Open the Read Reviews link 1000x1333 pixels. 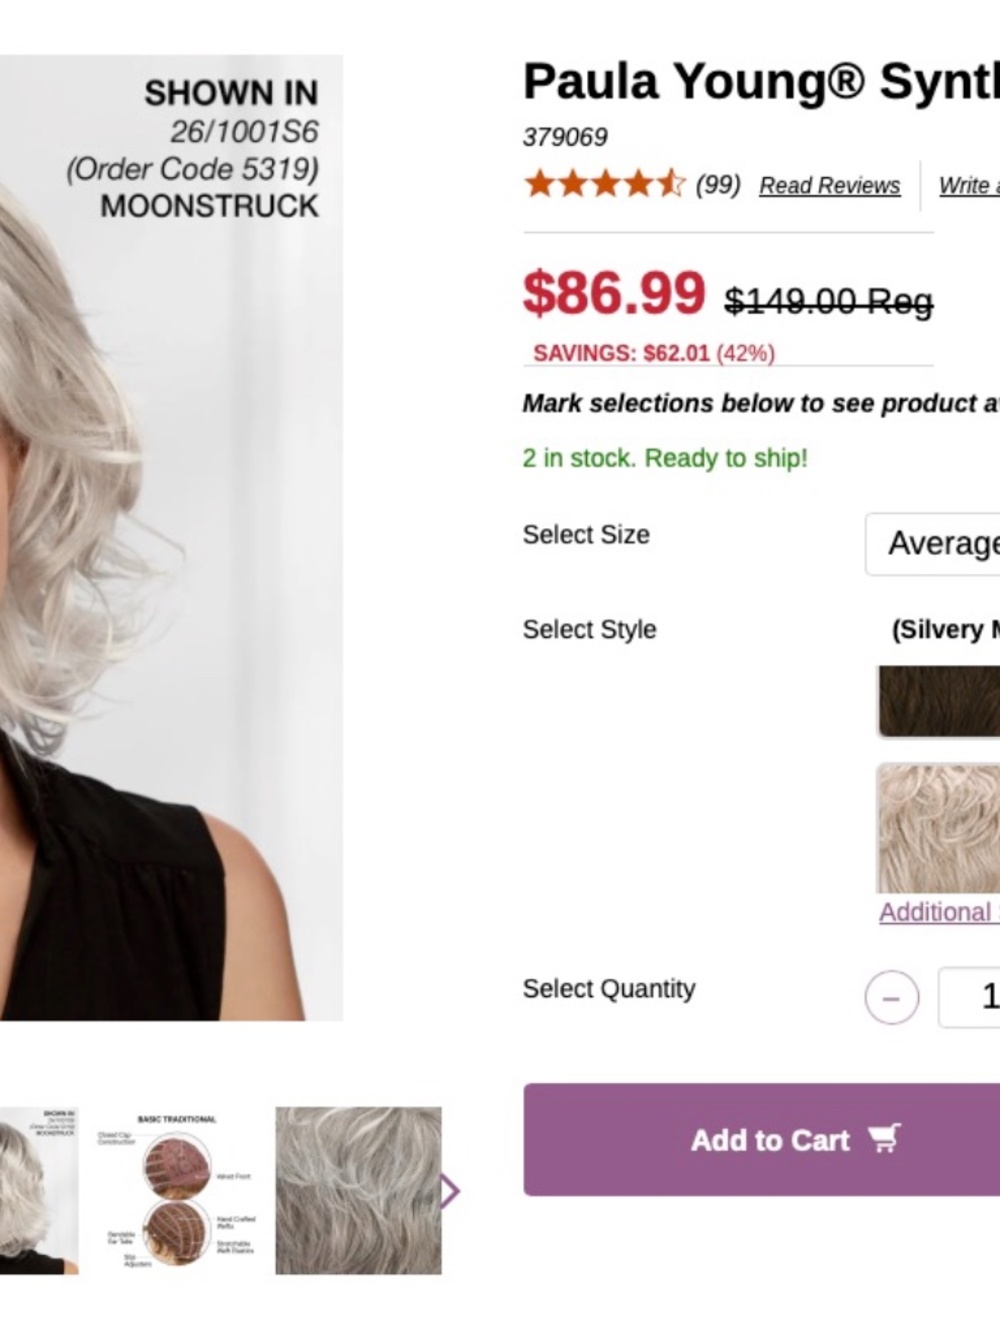pyautogui.click(x=829, y=186)
